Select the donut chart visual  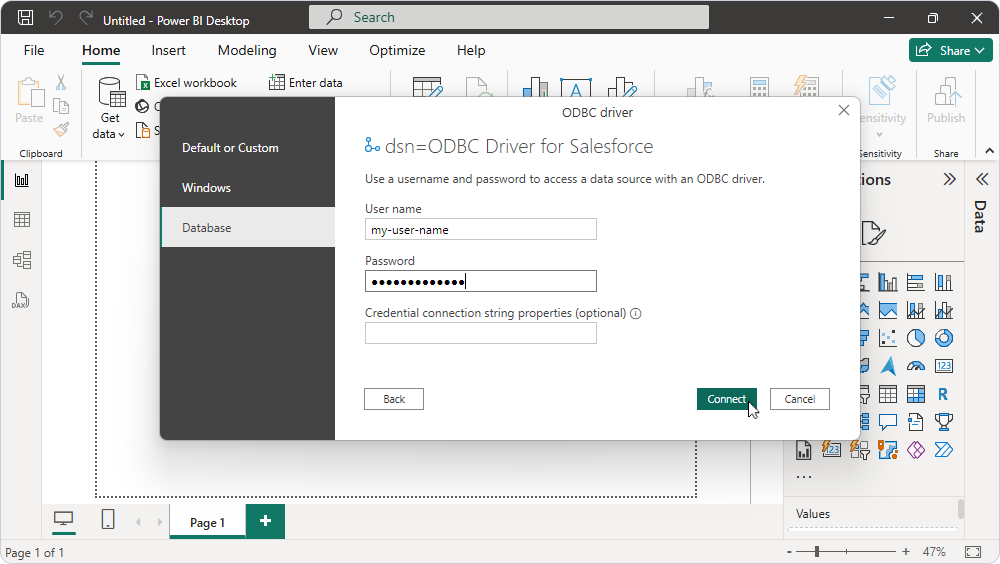[x=944, y=338]
